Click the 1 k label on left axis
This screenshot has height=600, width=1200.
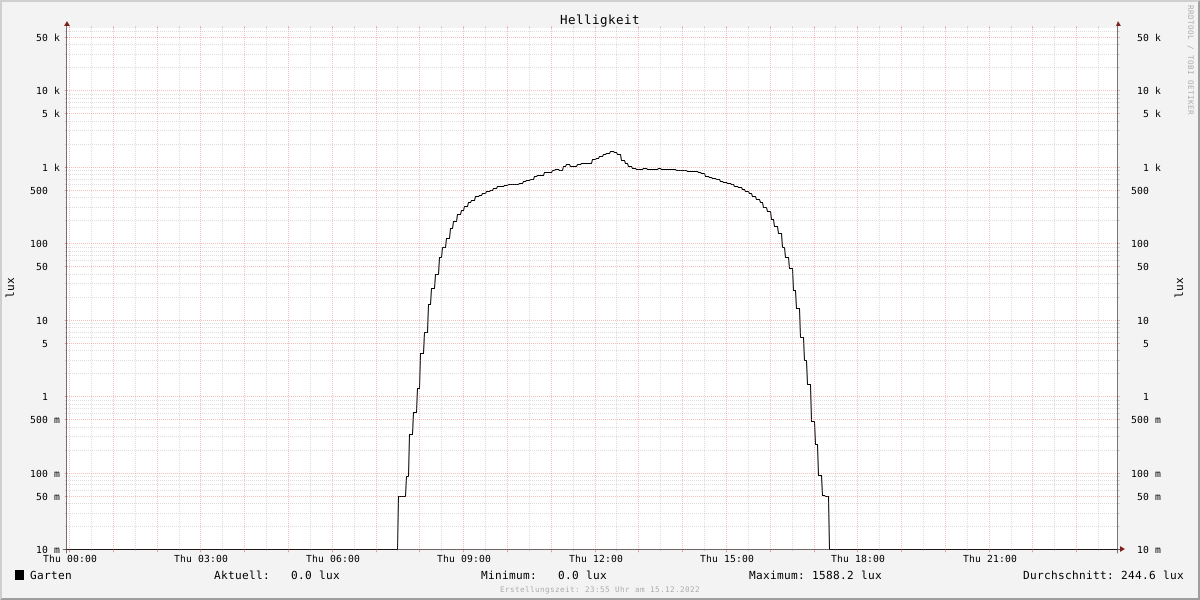point(51,168)
